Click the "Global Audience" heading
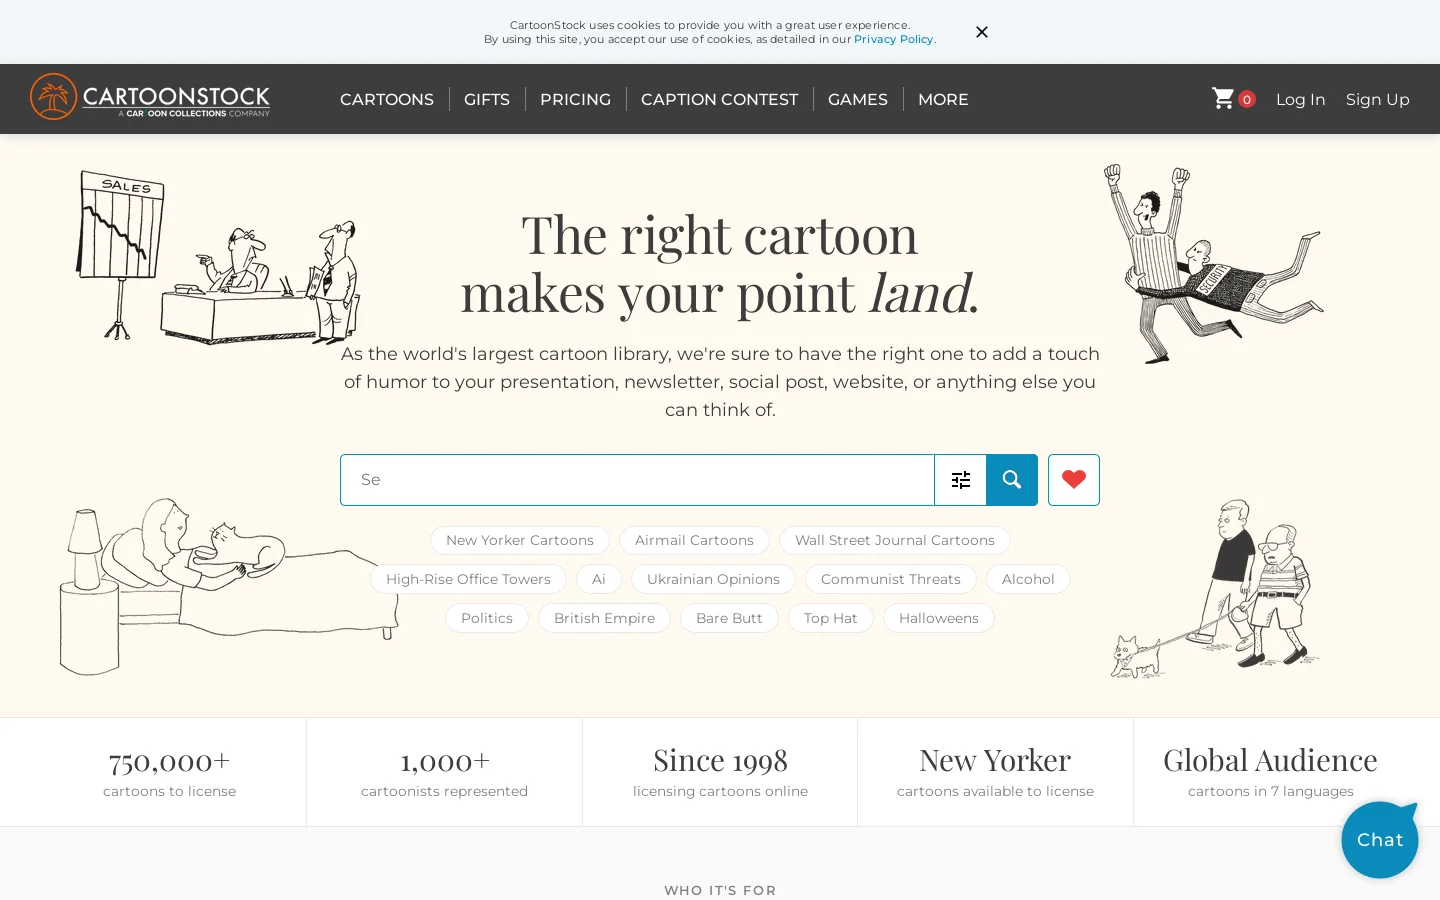1440x900 pixels. 1270,761
